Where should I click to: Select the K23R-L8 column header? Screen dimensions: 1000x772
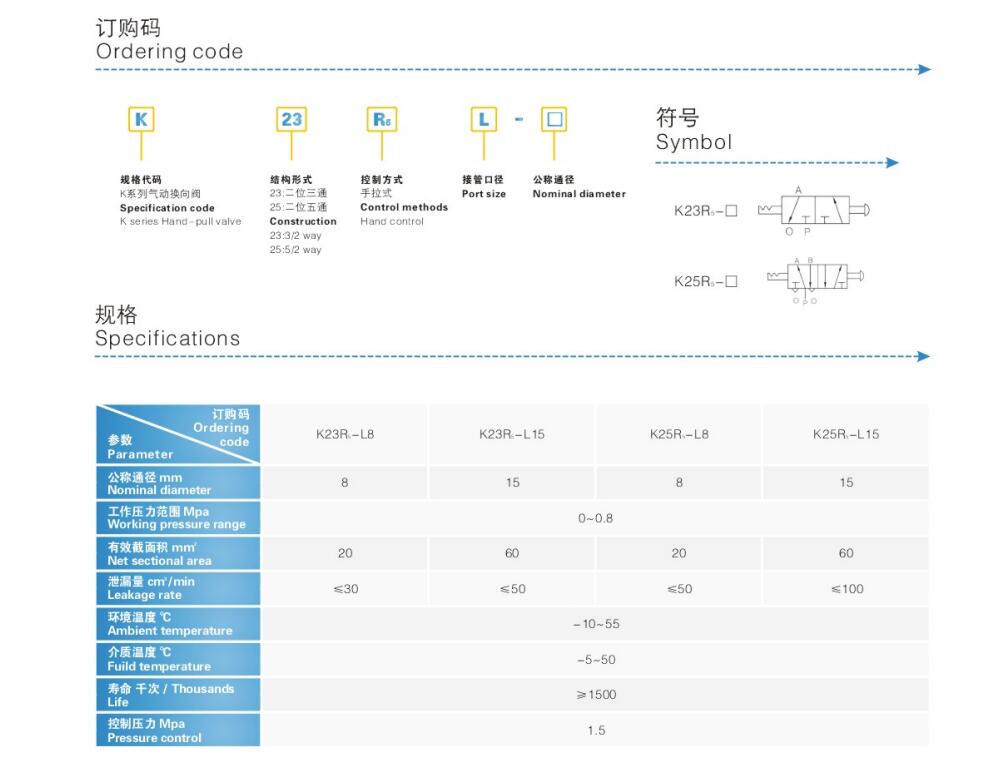(x=345, y=435)
